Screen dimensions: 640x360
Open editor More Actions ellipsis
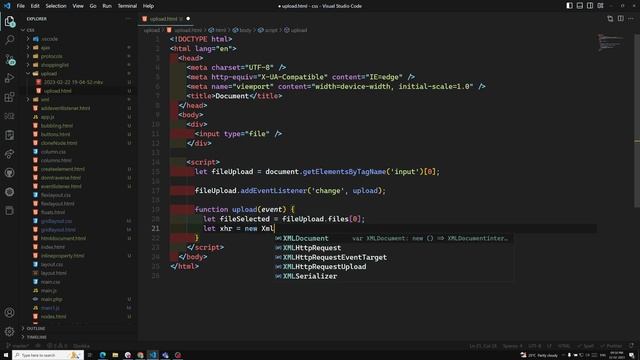coord(631,19)
